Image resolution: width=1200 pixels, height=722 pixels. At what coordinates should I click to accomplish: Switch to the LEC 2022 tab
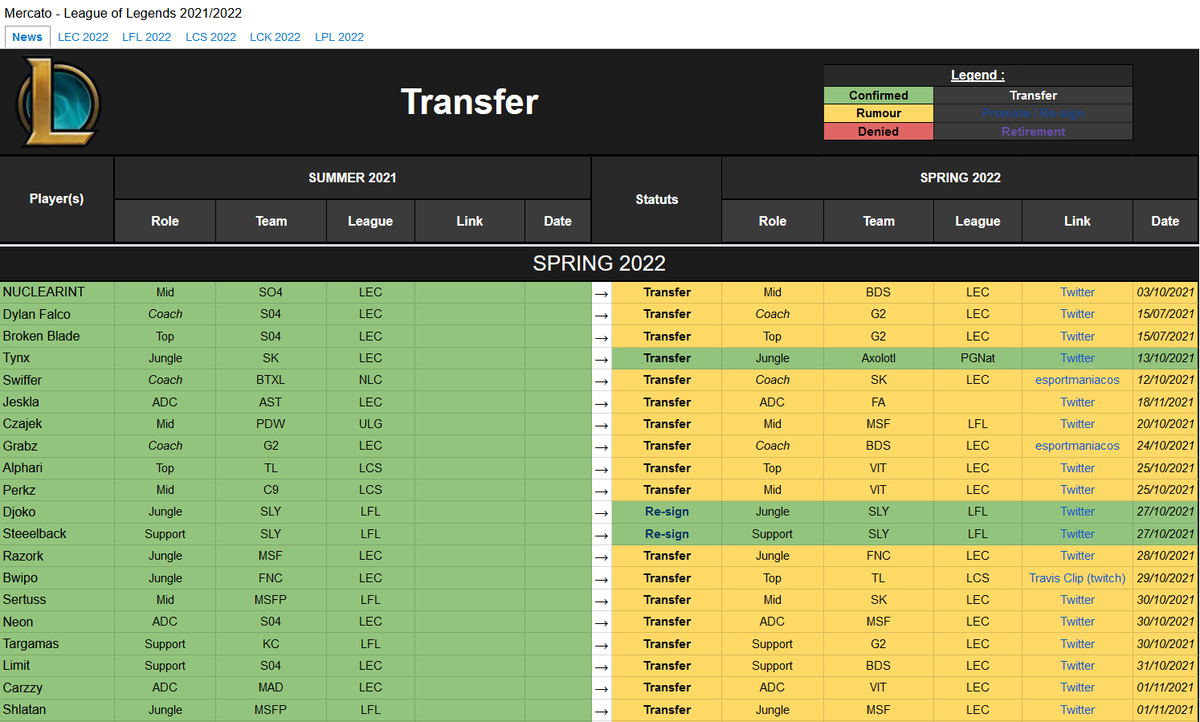[83, 37]
